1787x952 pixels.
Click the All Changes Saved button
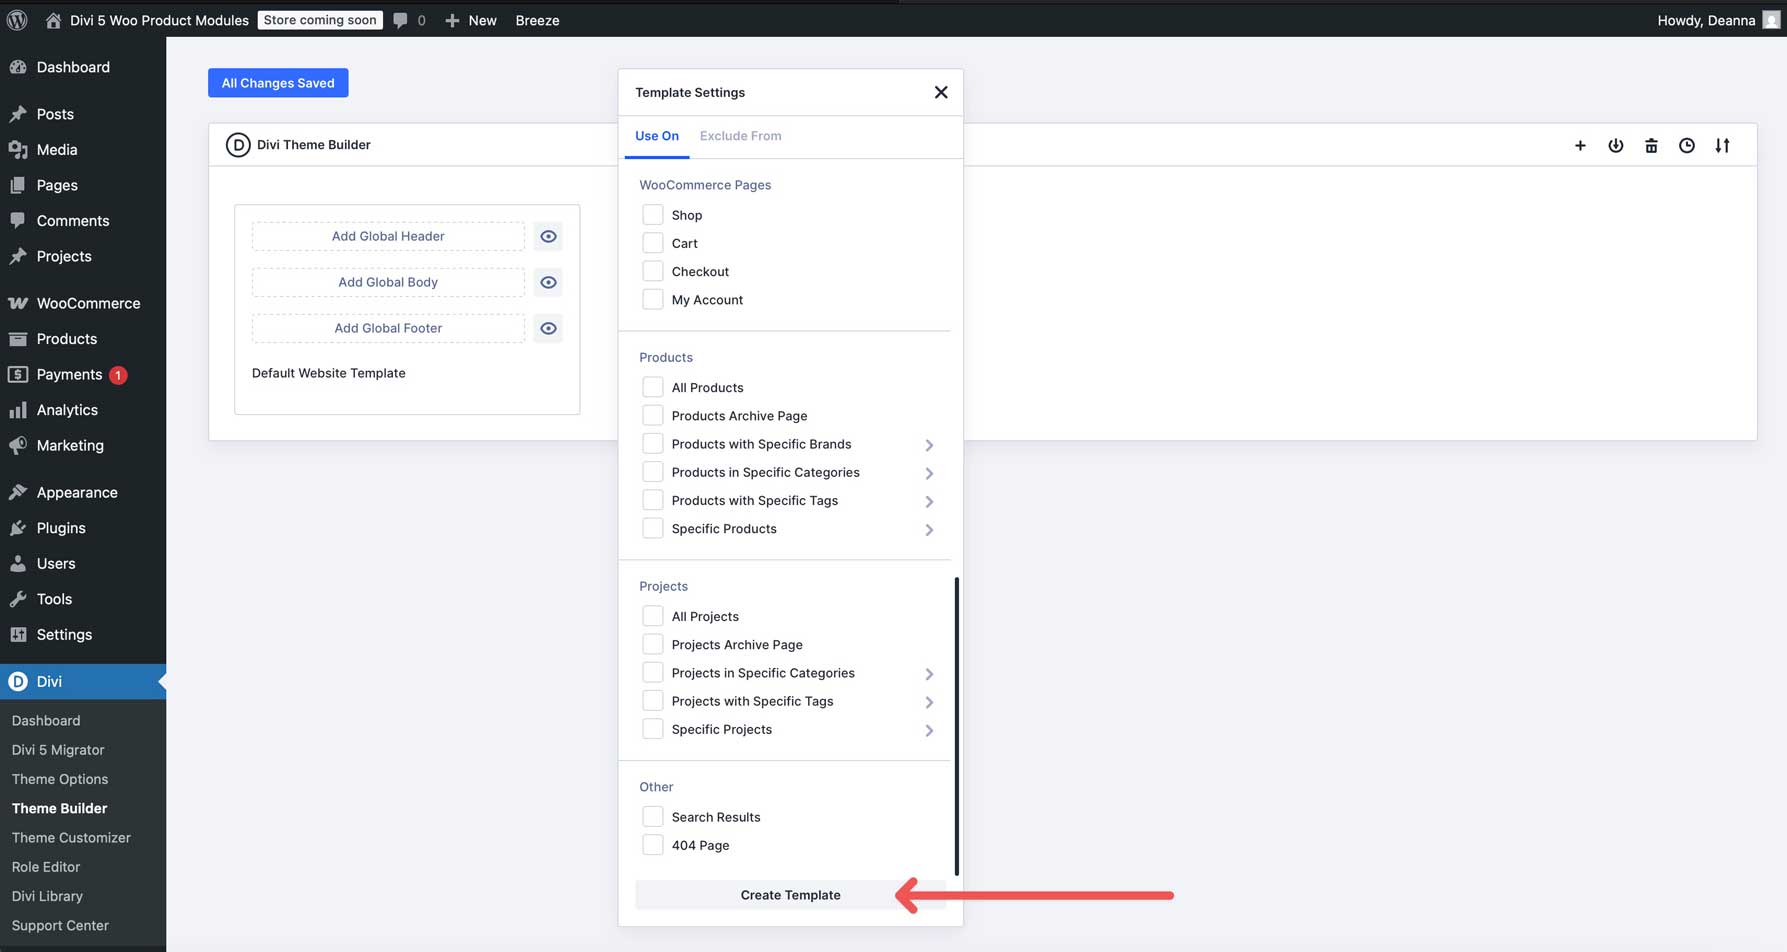coord(278,82)
